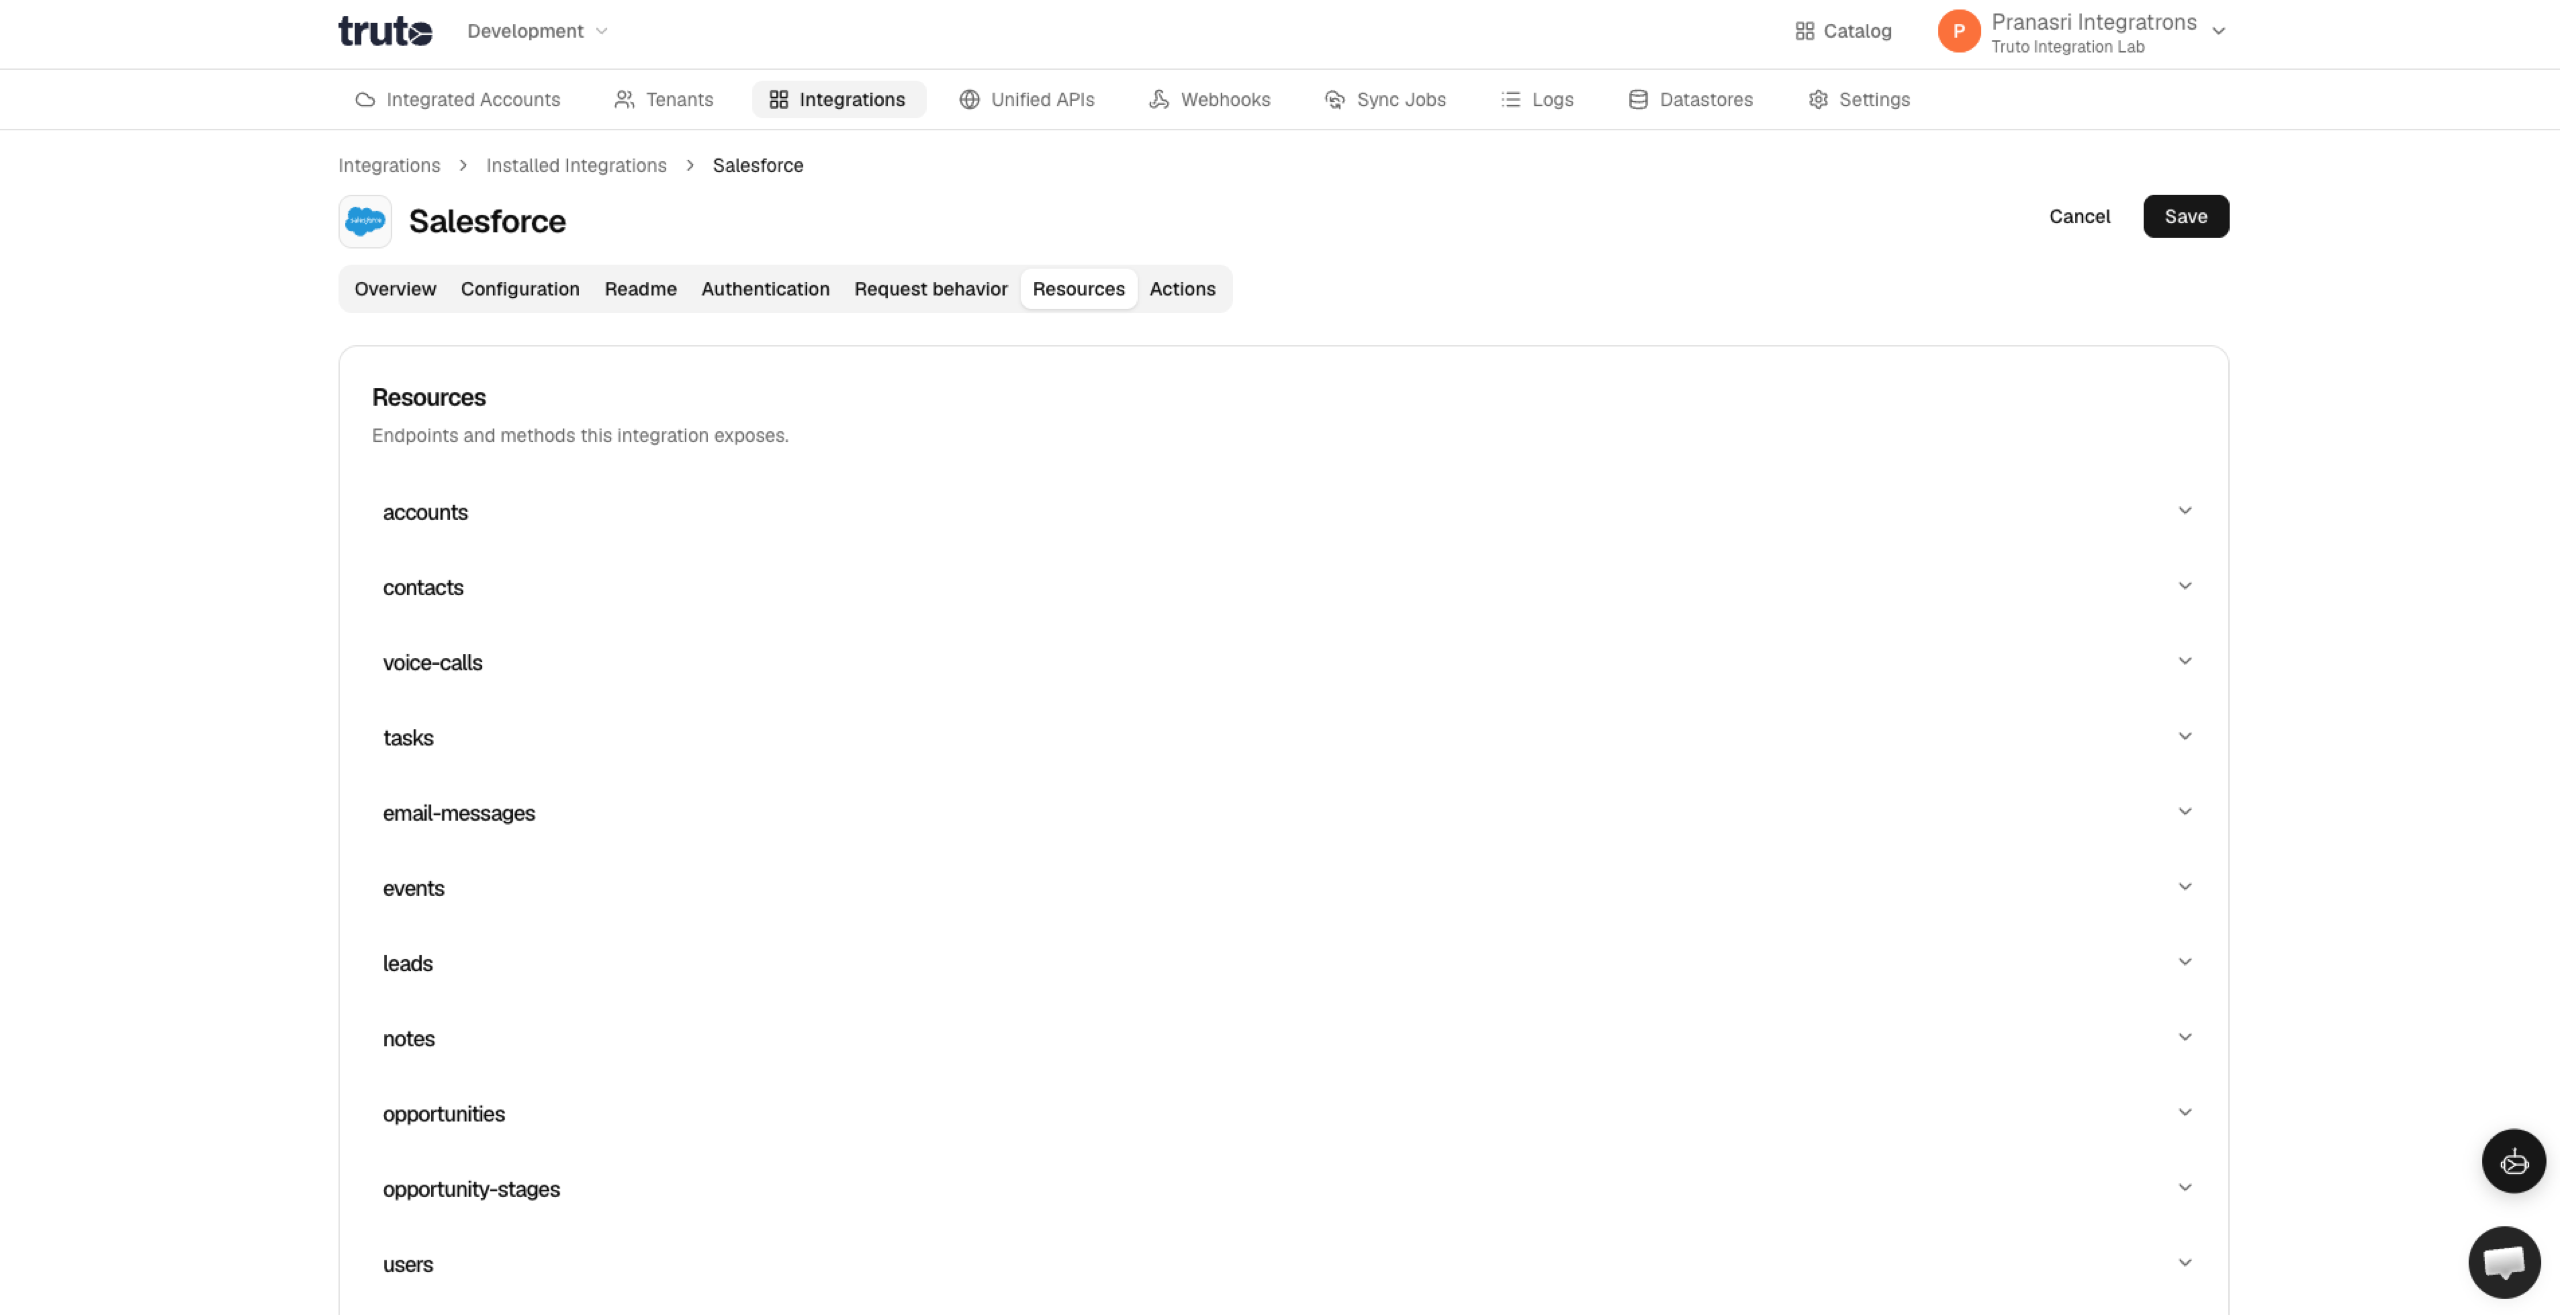This screenshot has width=2560, height=1315.
Task: Click the 'leads' resource name
Action: click(x=408, y=963)
